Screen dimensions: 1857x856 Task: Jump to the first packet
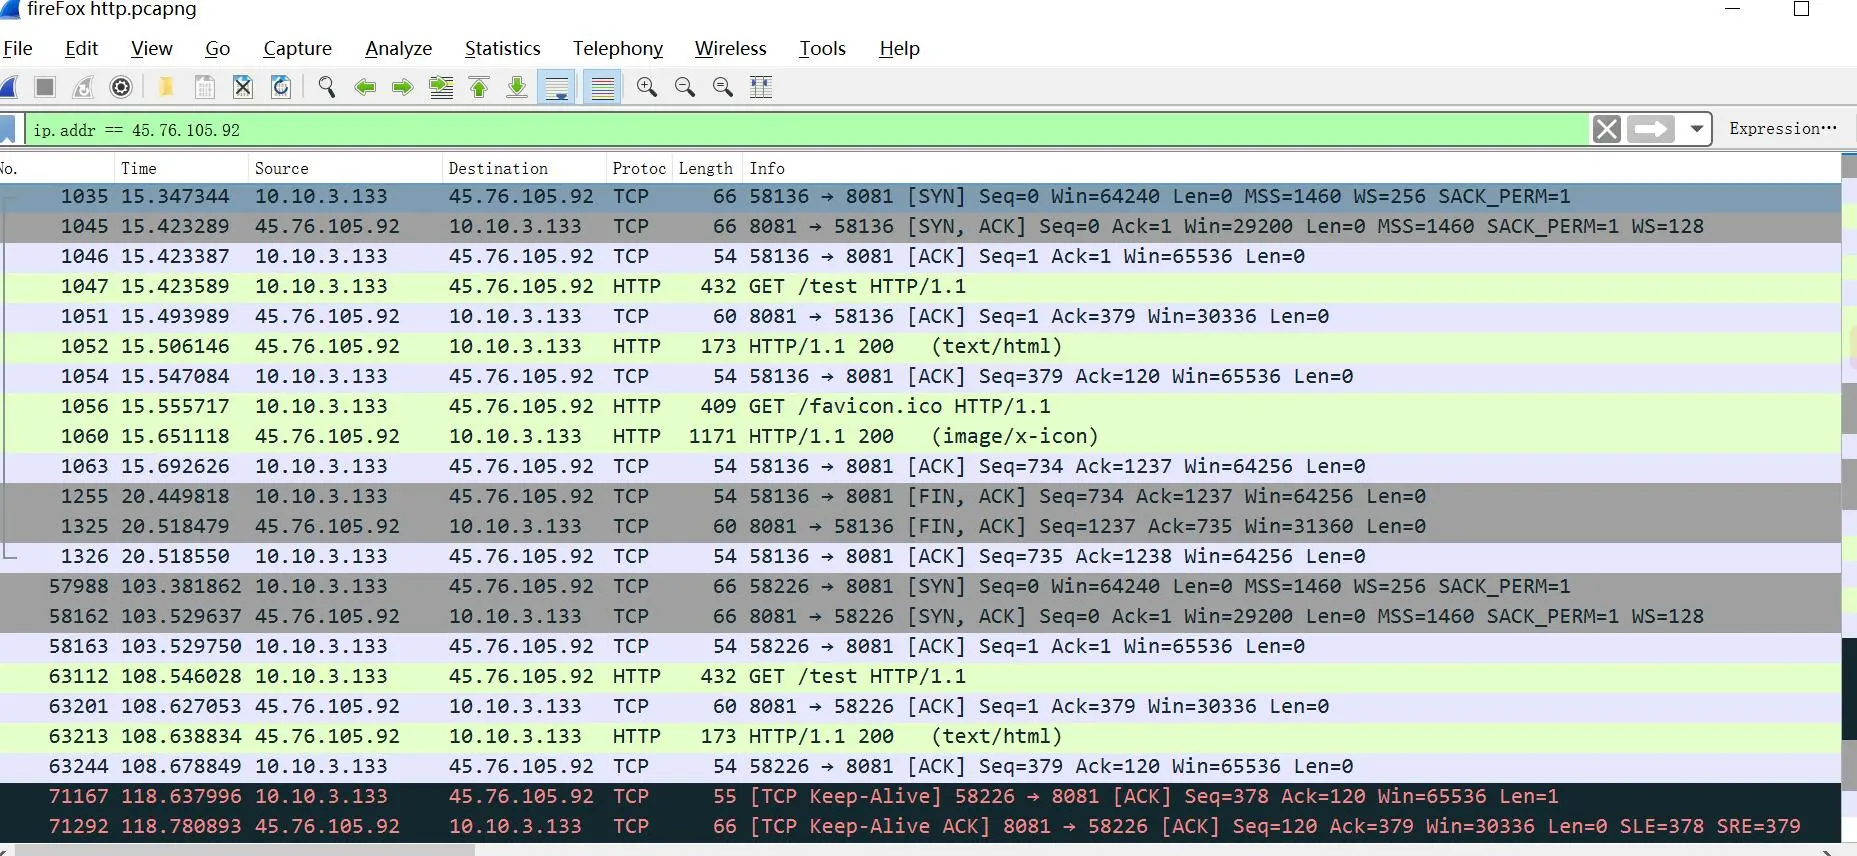(x=479, y=87)
